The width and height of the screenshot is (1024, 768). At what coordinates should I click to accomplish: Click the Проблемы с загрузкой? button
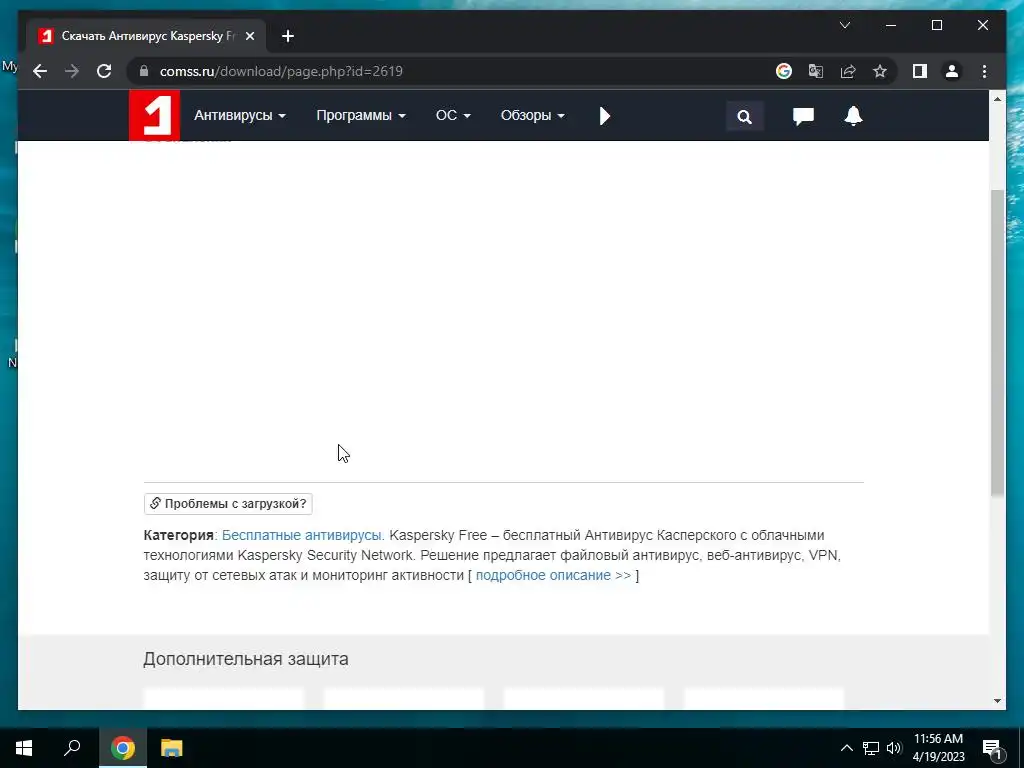228,504
